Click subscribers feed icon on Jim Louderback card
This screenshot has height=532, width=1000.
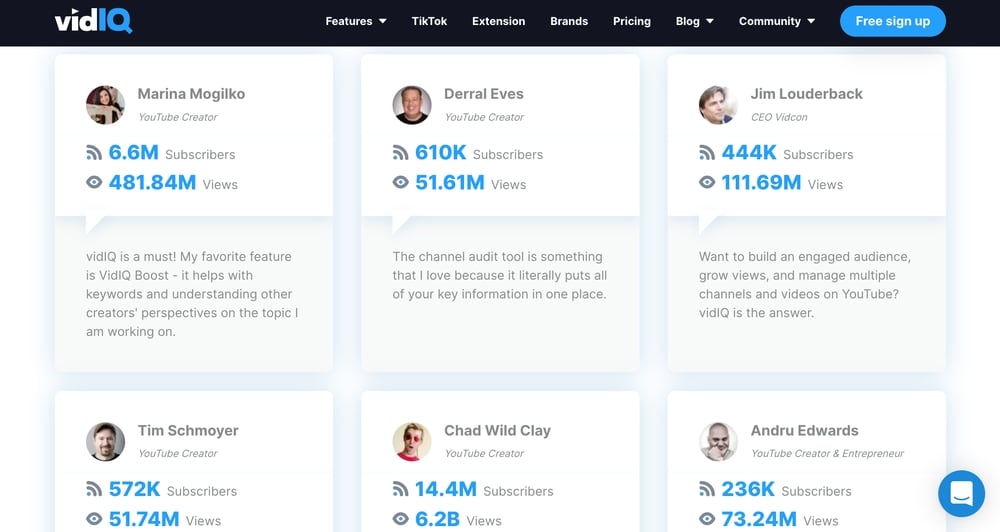tap(707, 153)
